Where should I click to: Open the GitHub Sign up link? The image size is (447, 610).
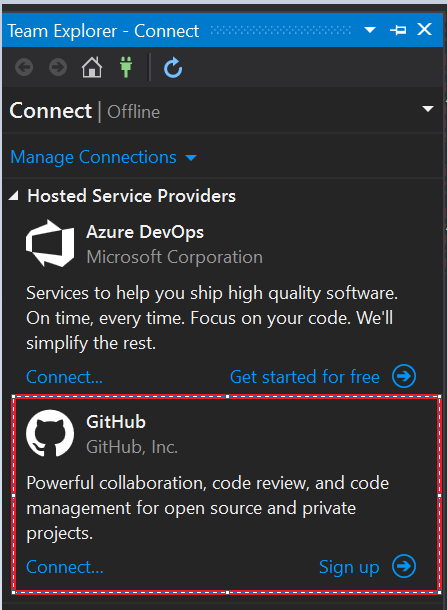[349, 567]
